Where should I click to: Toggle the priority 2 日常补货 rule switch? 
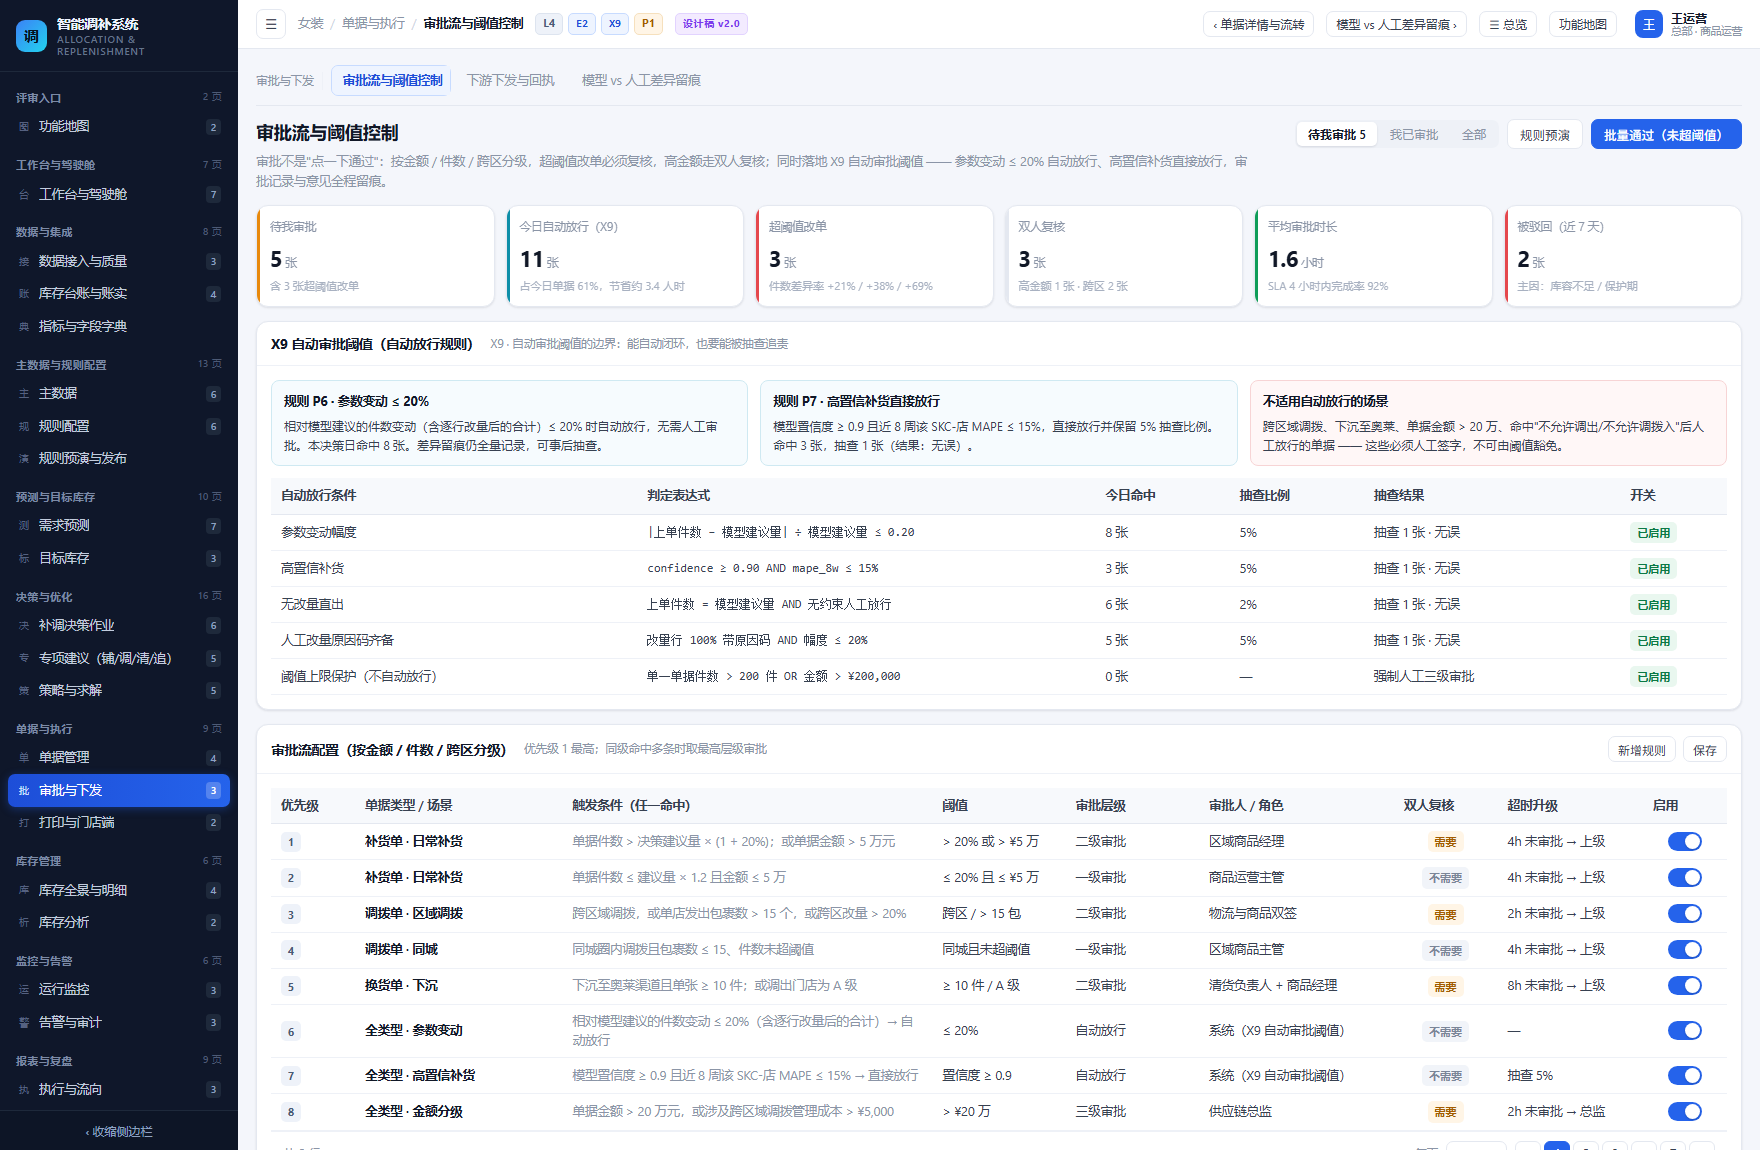1684,878
